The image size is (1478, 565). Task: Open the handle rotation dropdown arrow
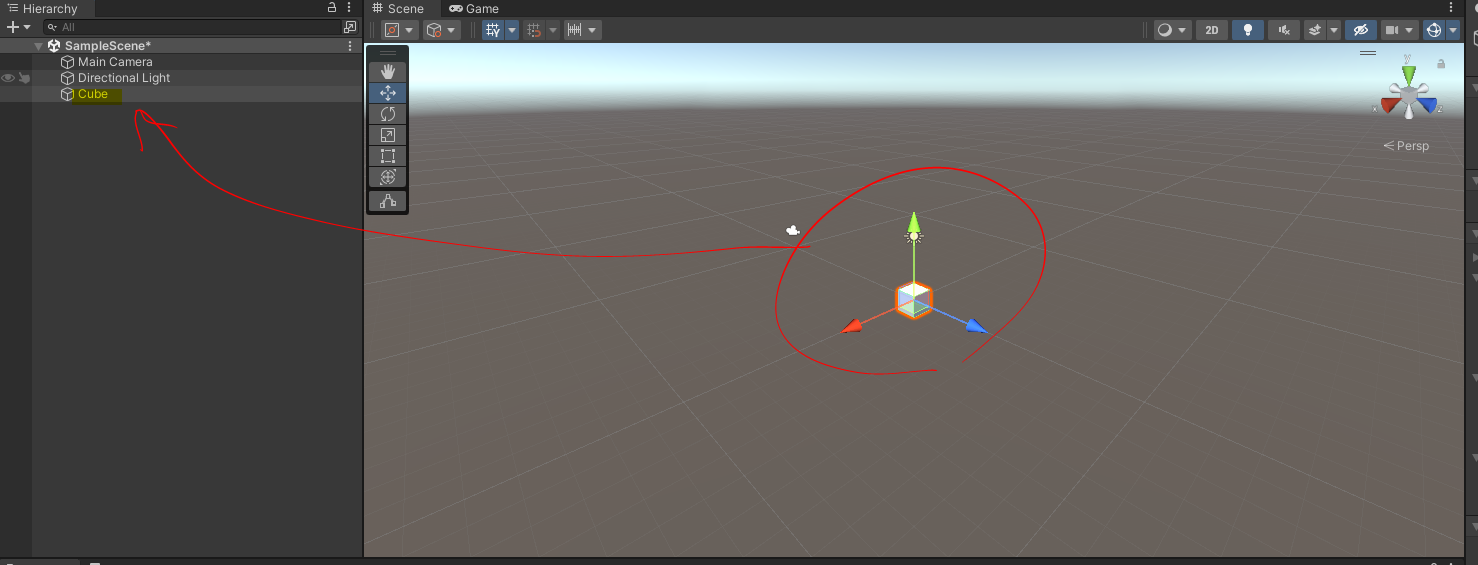pyautogui.click(x=453, y=30)
